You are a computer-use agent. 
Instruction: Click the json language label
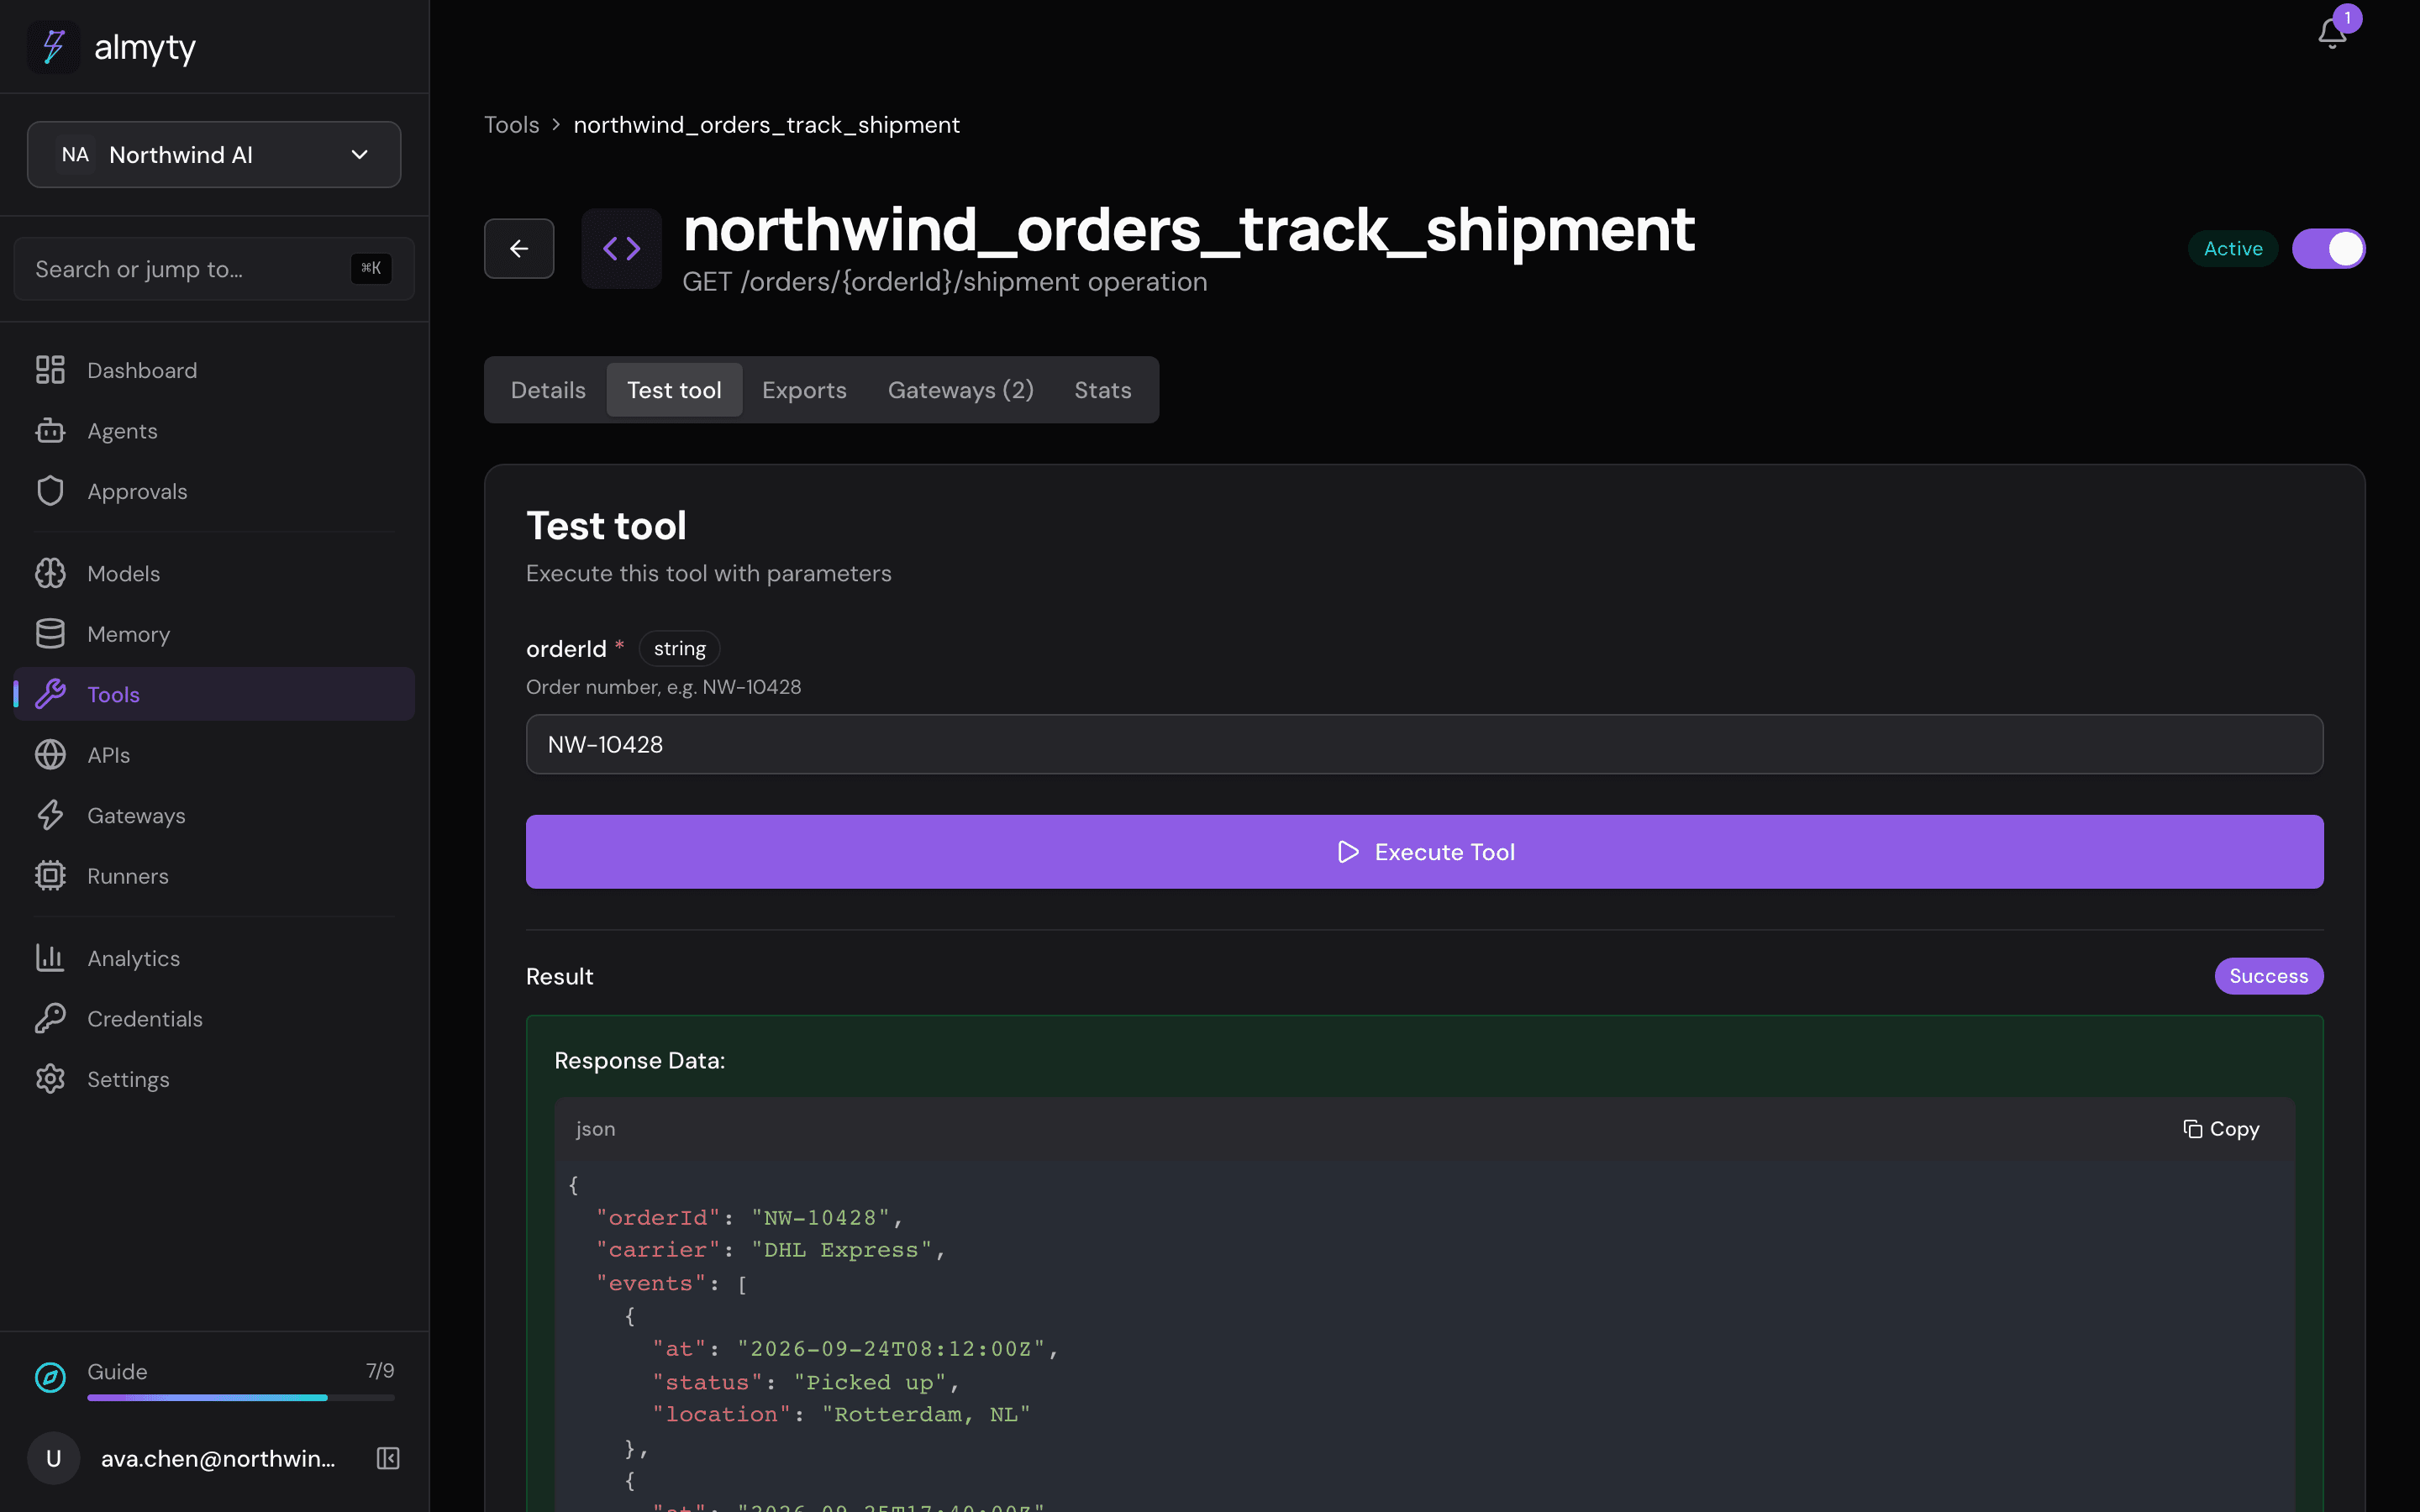595,1129
